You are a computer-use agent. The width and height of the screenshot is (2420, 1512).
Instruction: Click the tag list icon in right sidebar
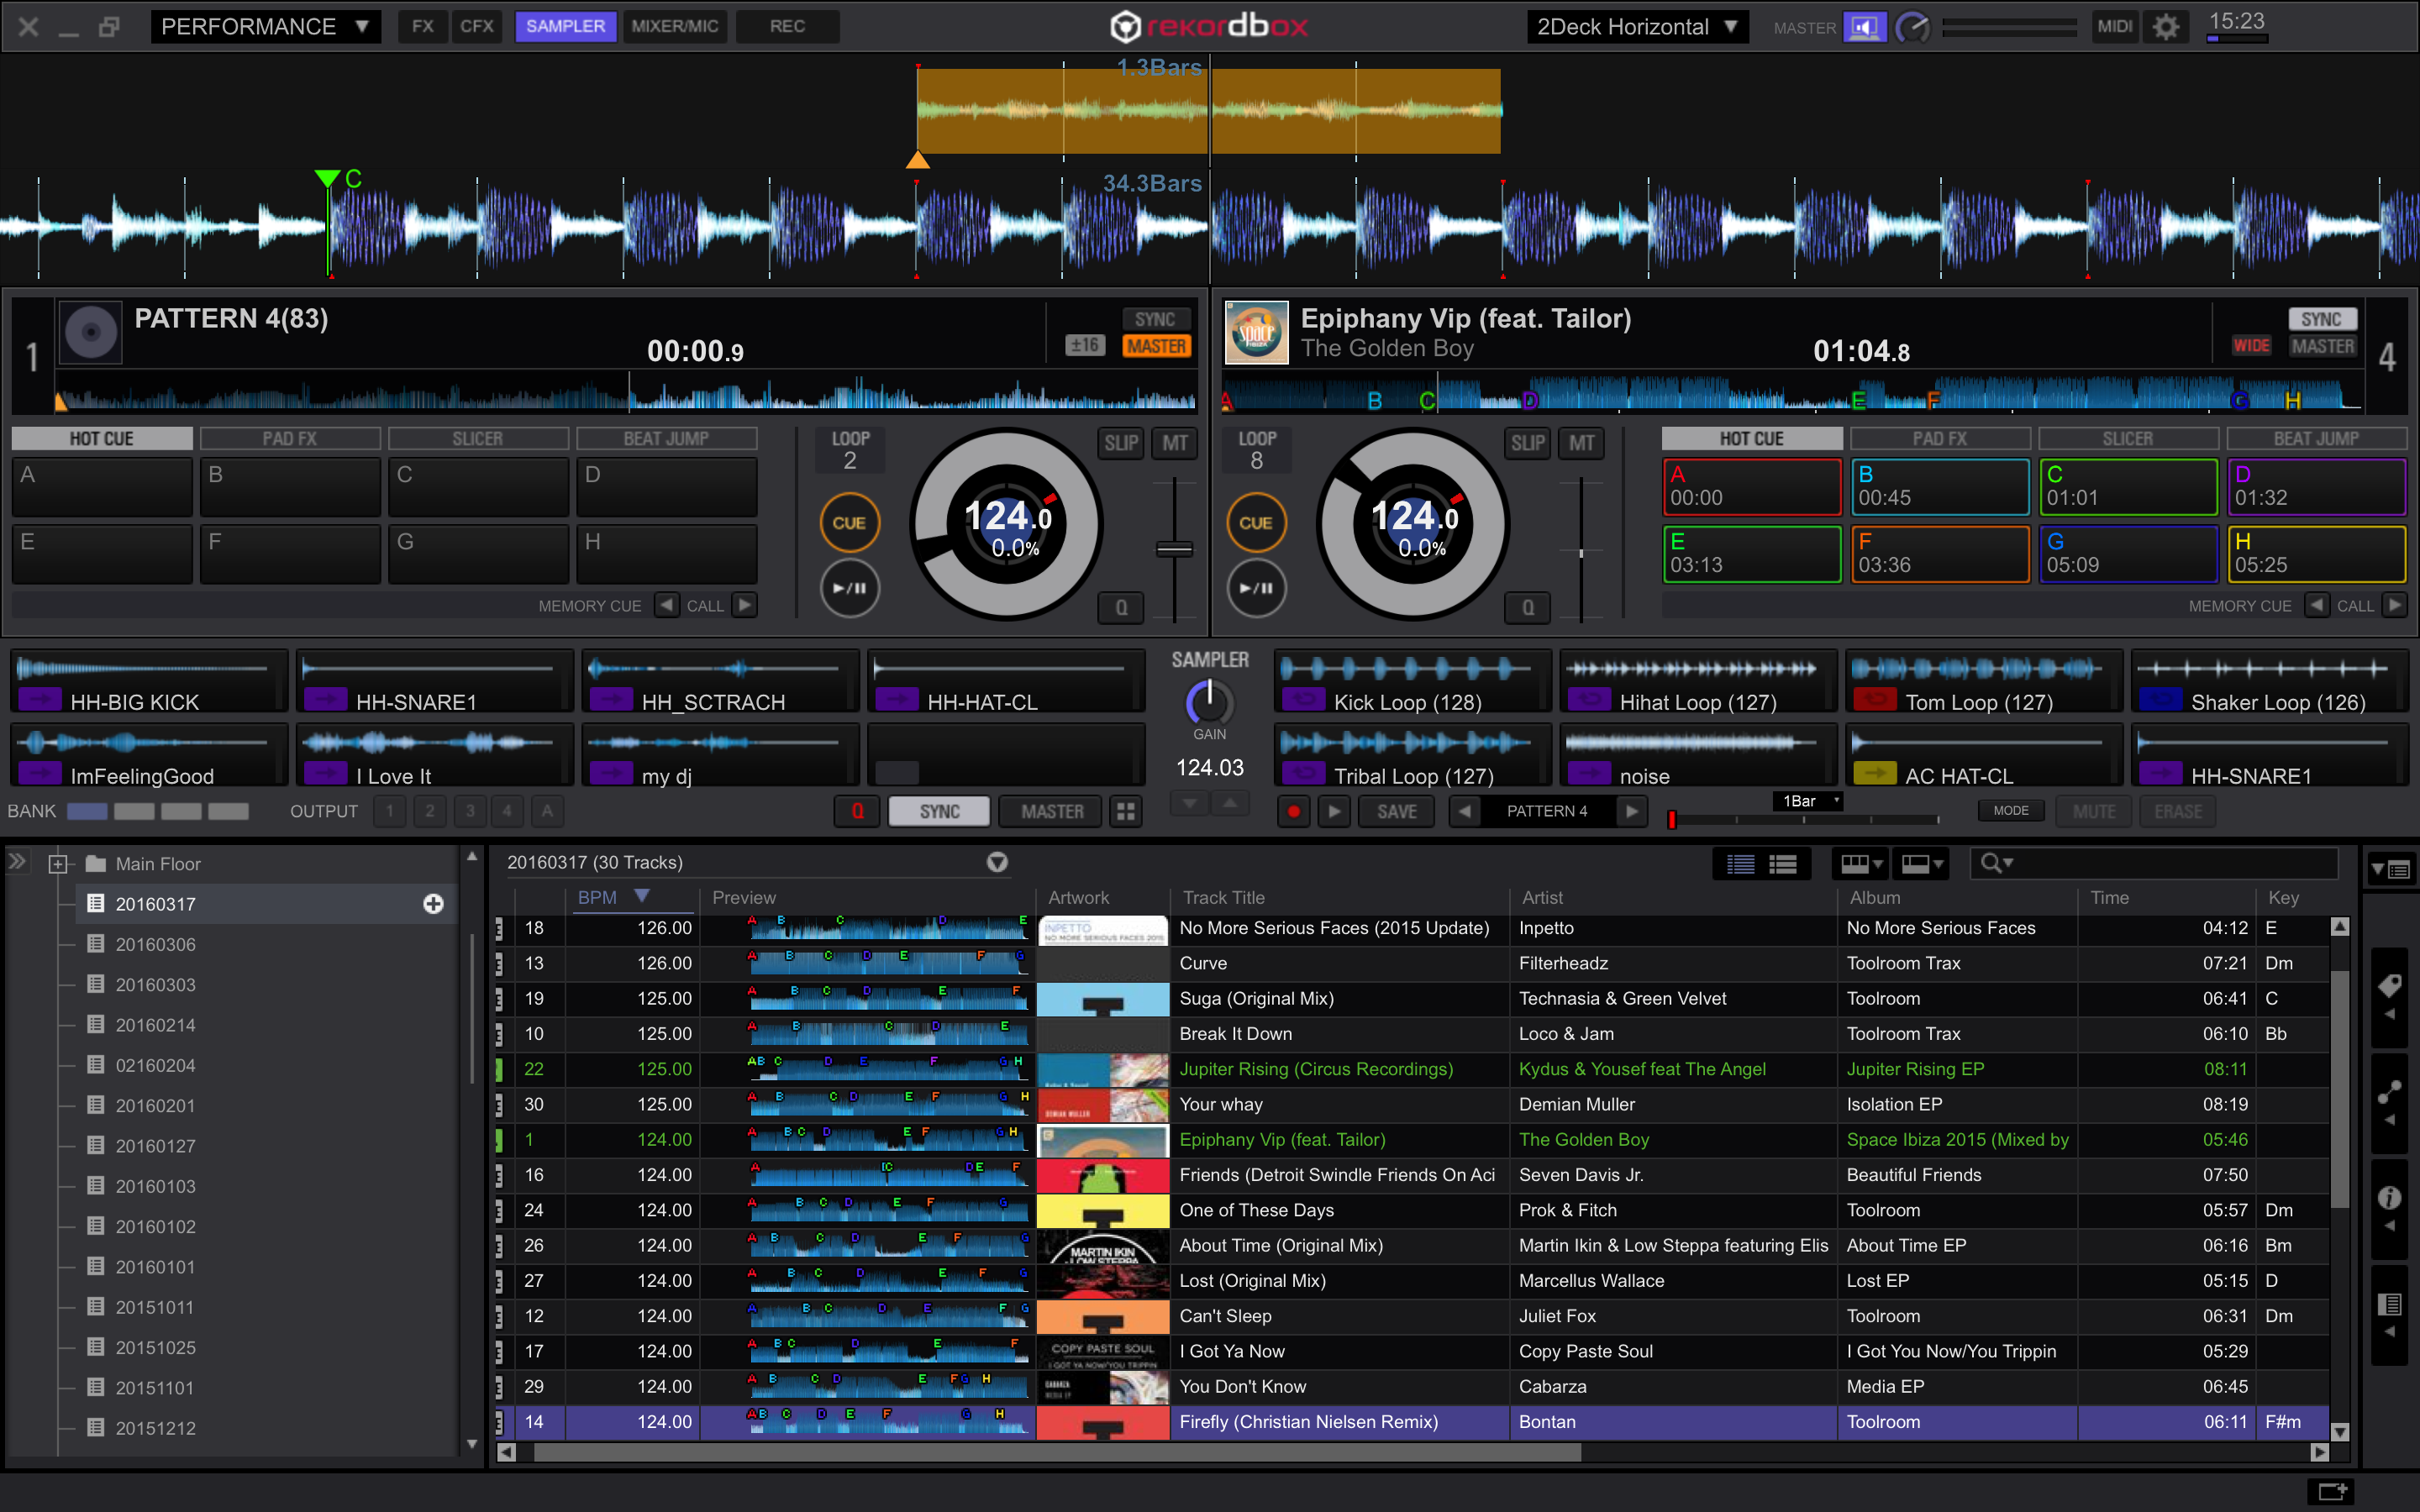[x=2389, y=987]
